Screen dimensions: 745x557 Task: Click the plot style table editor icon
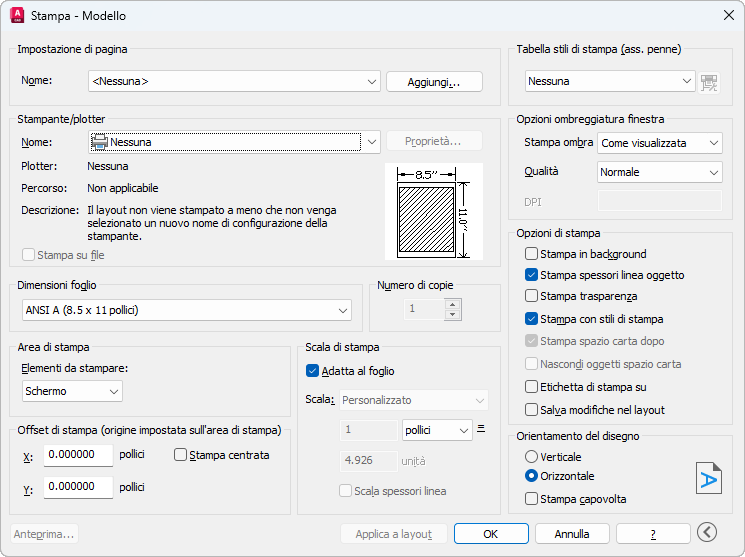pos(709,82)
